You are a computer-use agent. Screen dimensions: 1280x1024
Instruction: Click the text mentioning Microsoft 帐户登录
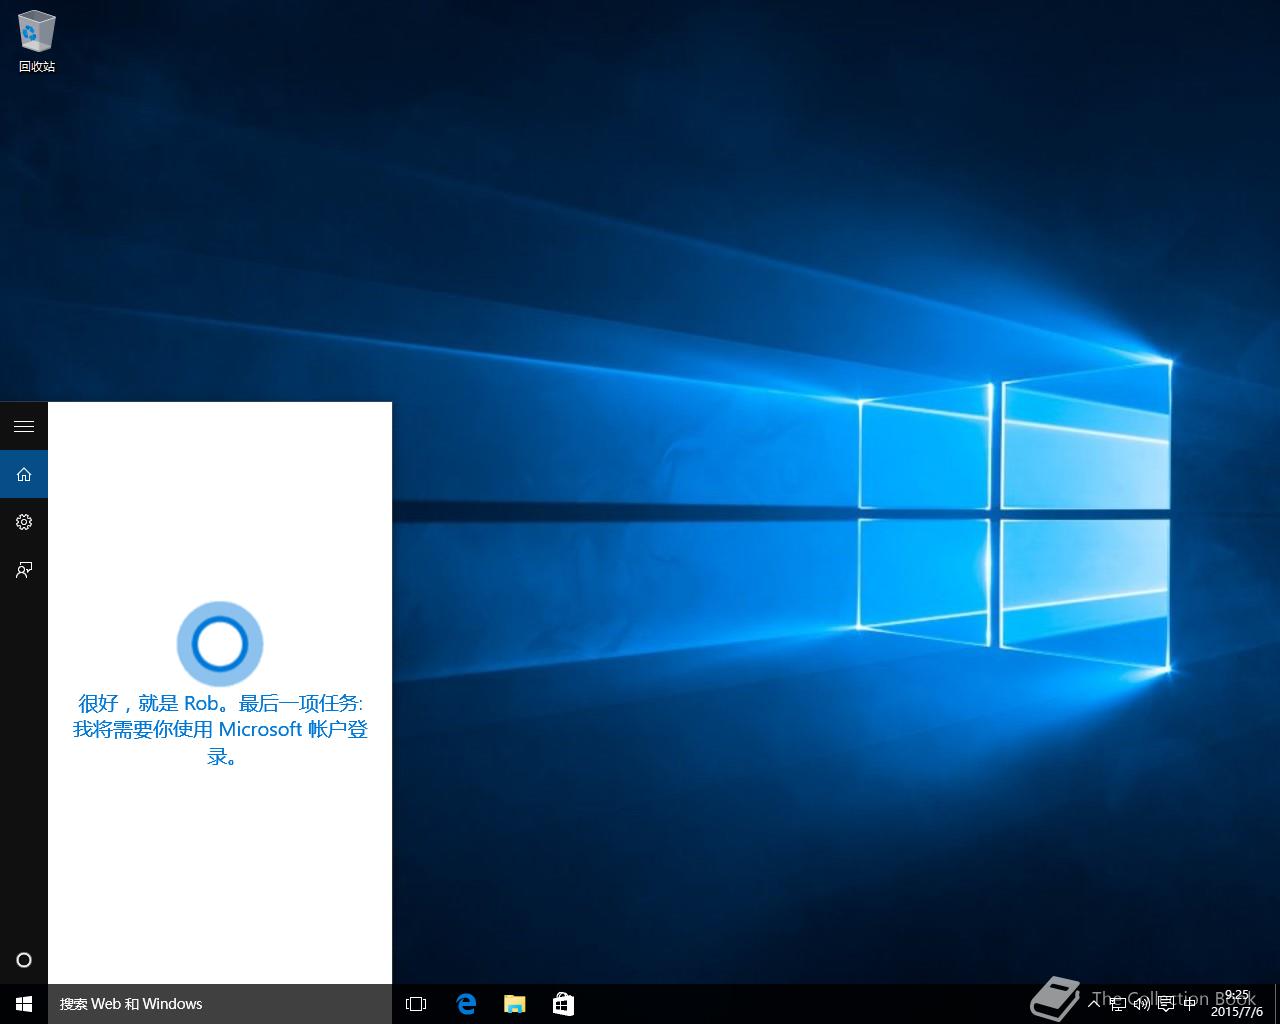(x=220, y=730)
